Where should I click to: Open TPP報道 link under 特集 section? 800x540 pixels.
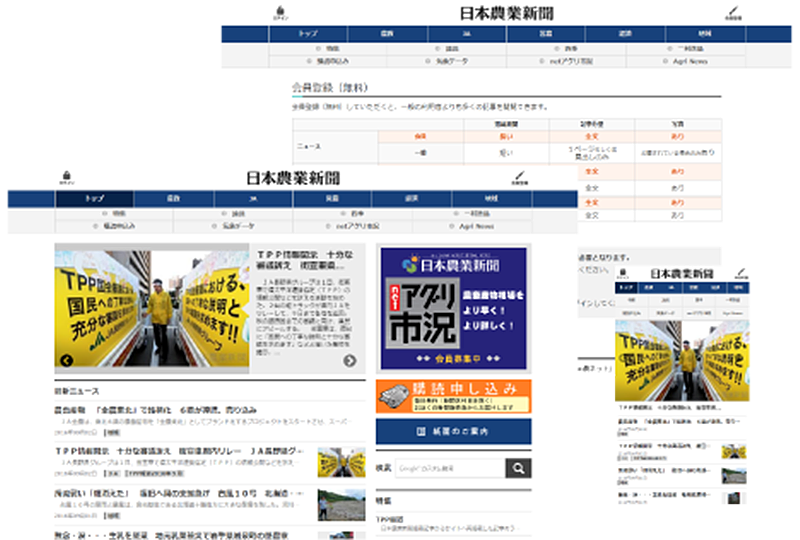390,519
